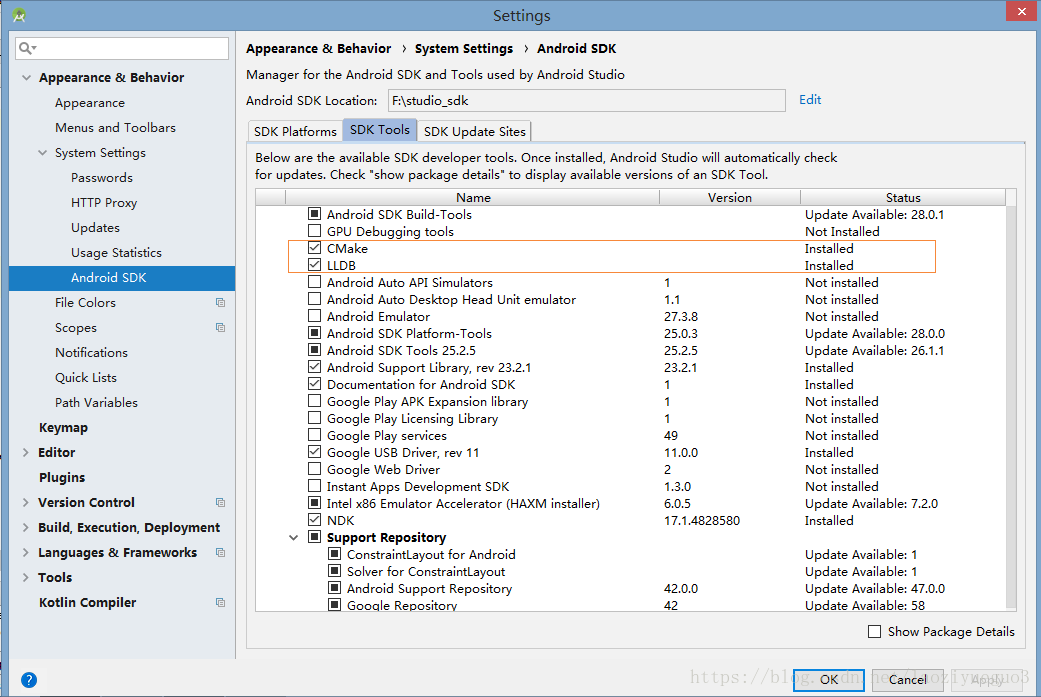
Task: Click the Android Studio logo in title bar
Action: click(x=19, y=15)
